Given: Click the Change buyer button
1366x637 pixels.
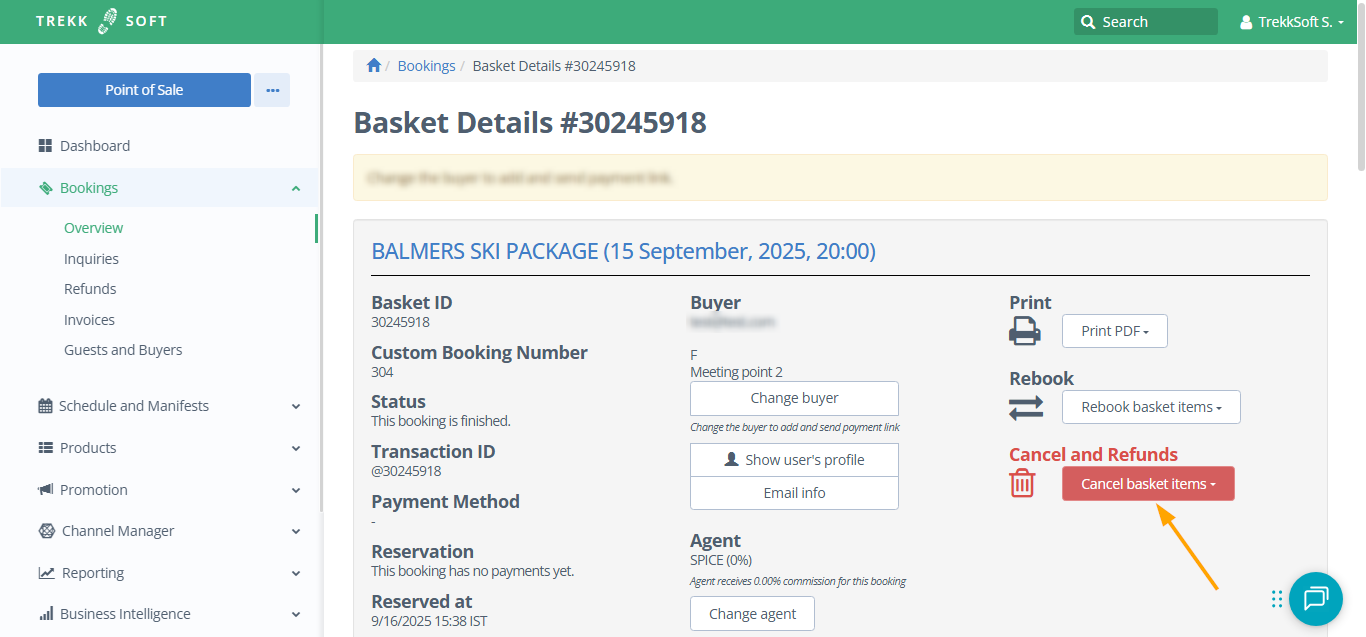Looking at the screenshot, I should click(x=794, y=398).
